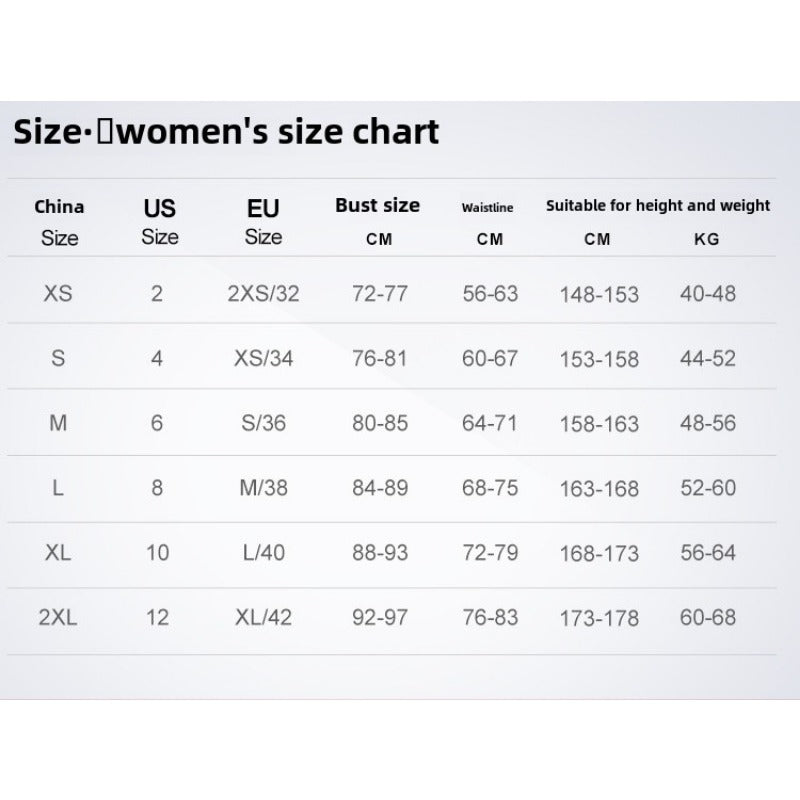
Task: Click 'Suitable for height and weight' header
Action: tap(657, 205)
